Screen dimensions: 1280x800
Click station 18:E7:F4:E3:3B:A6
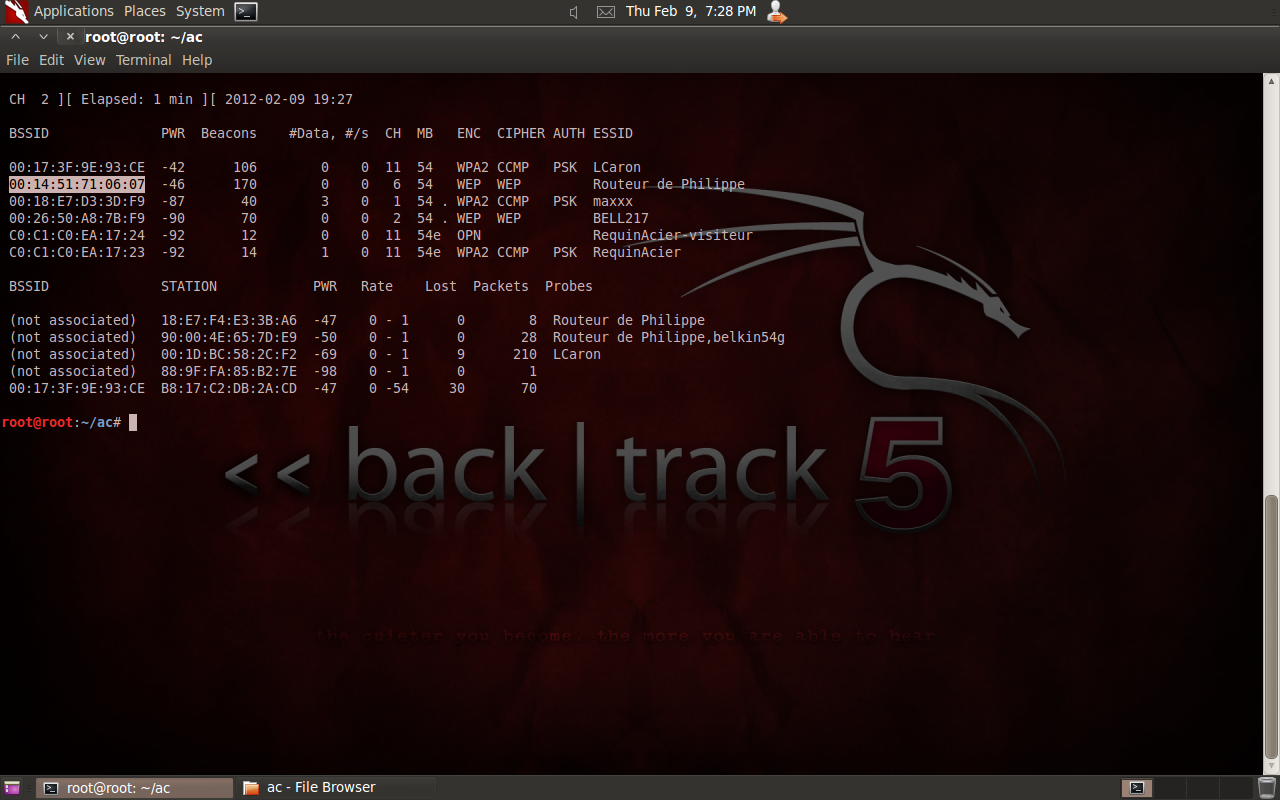[x=229, y=320]
